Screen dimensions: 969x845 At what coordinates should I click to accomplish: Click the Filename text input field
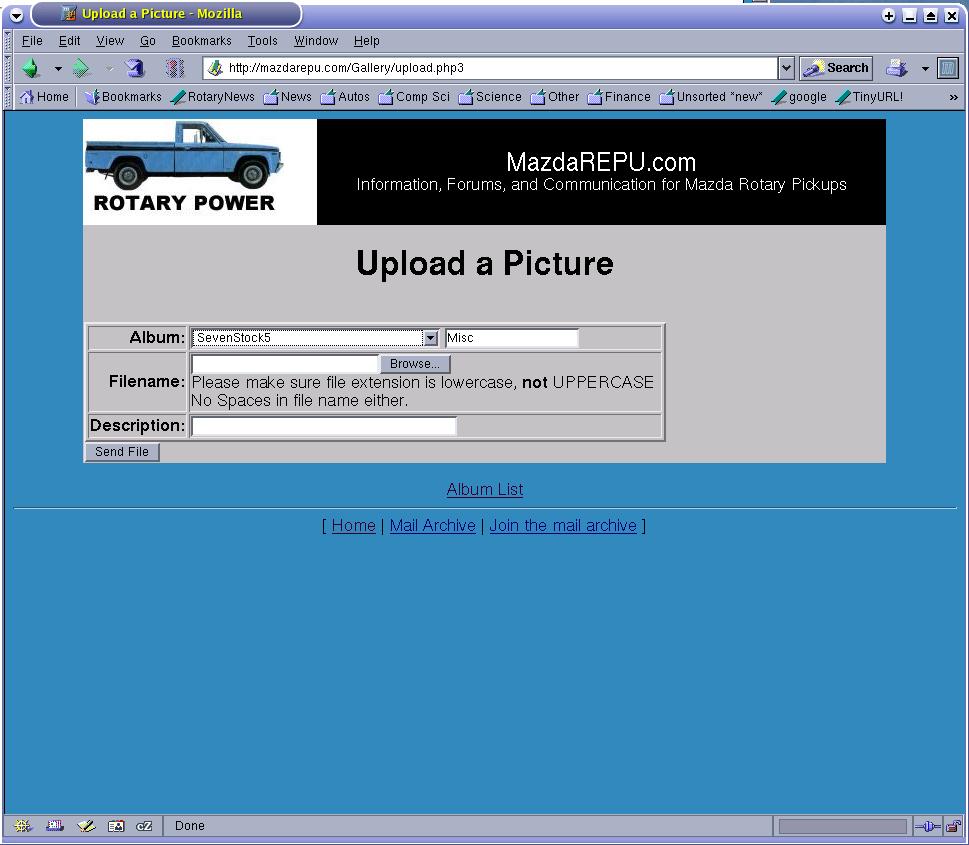pos(285,364)
